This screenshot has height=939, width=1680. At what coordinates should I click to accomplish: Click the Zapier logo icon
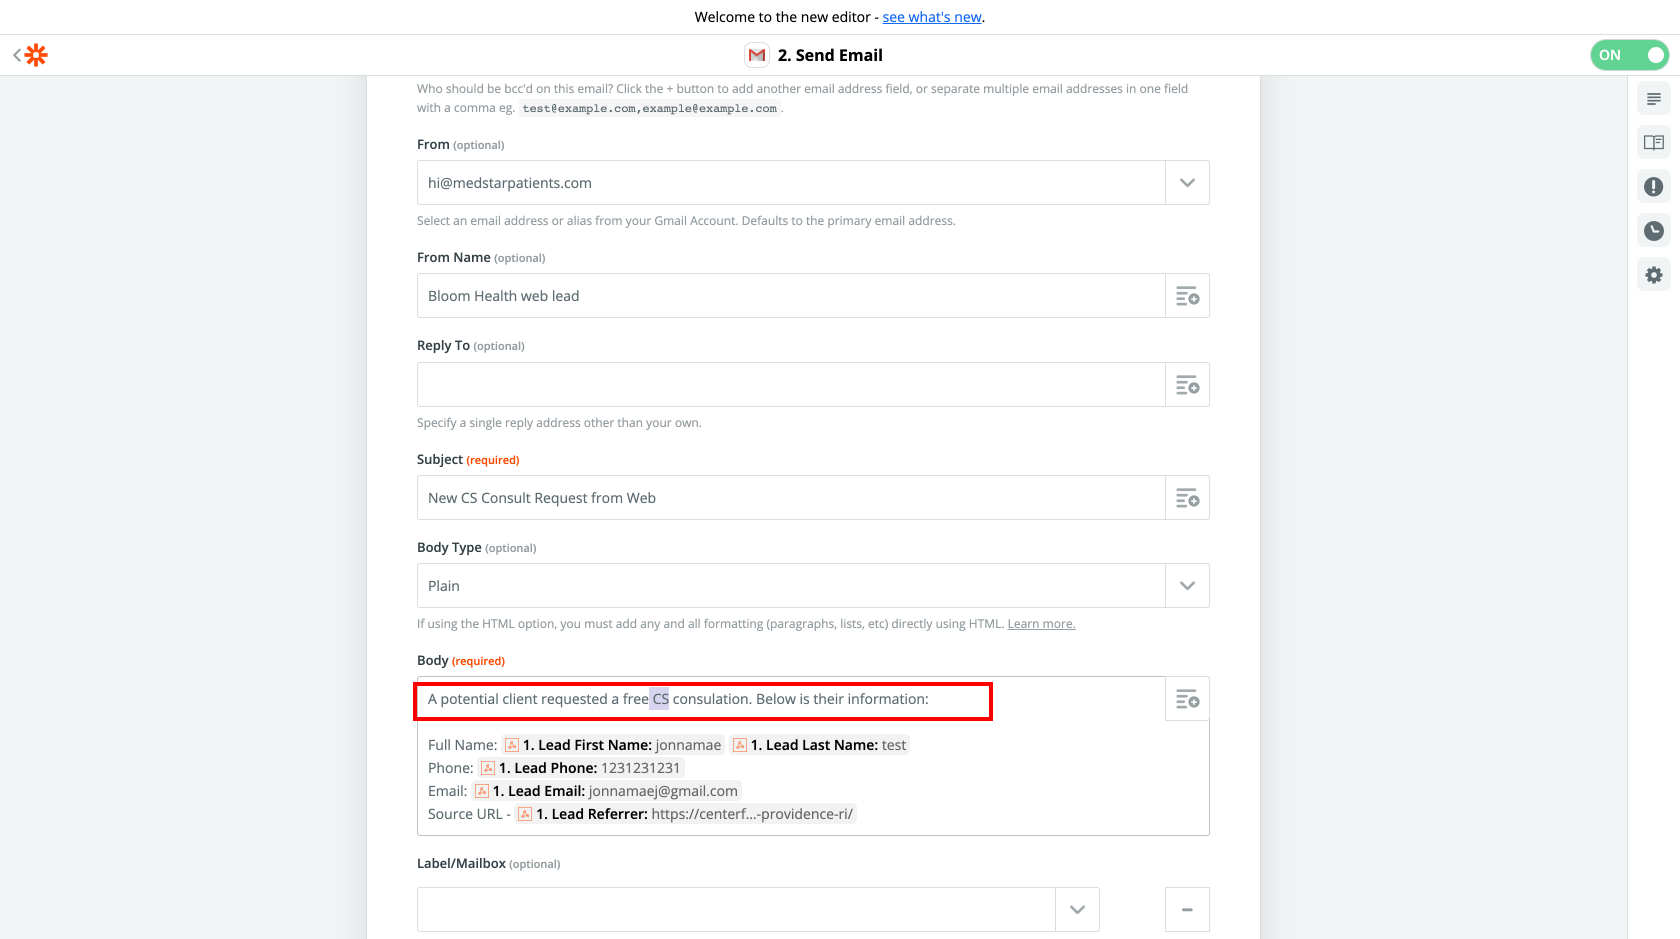click(x=36, y=55)
